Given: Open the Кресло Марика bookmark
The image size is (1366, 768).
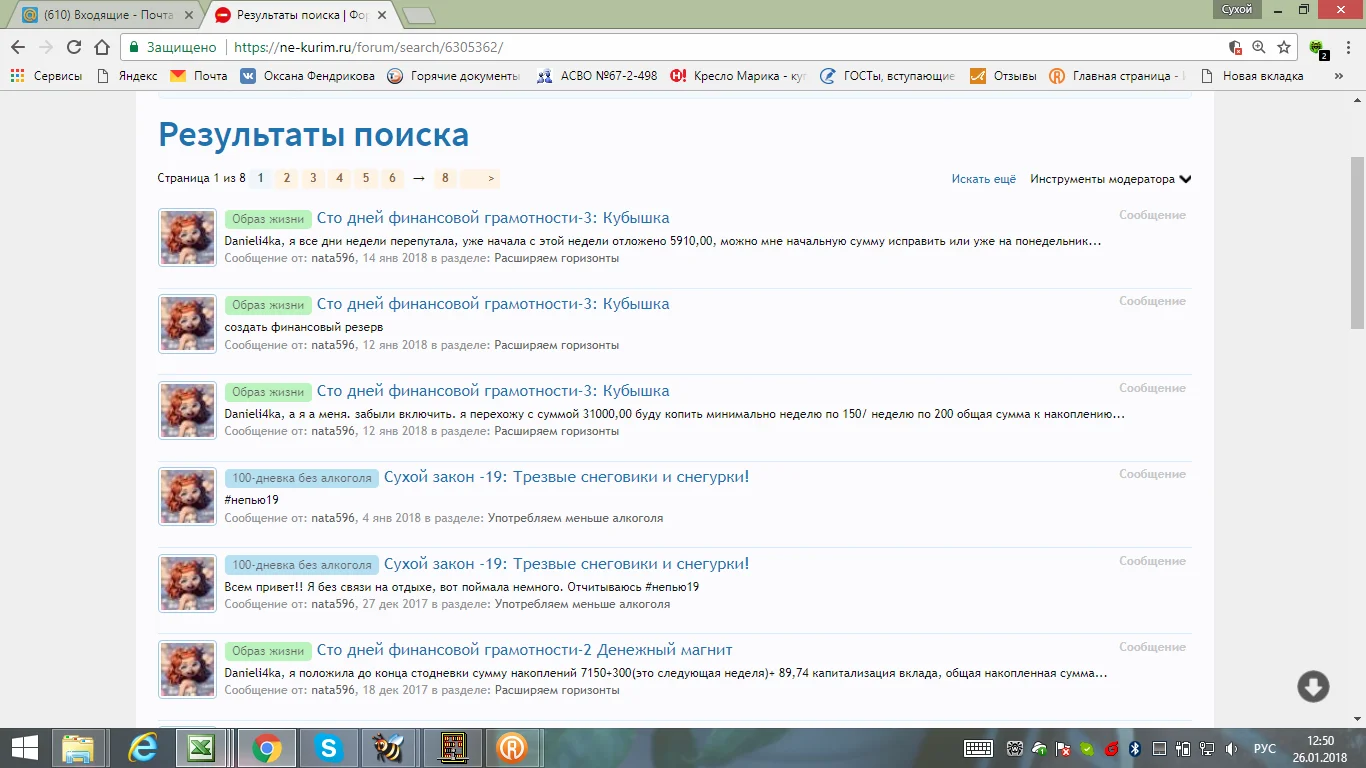Looking at the screenshot, I should 738,76.
